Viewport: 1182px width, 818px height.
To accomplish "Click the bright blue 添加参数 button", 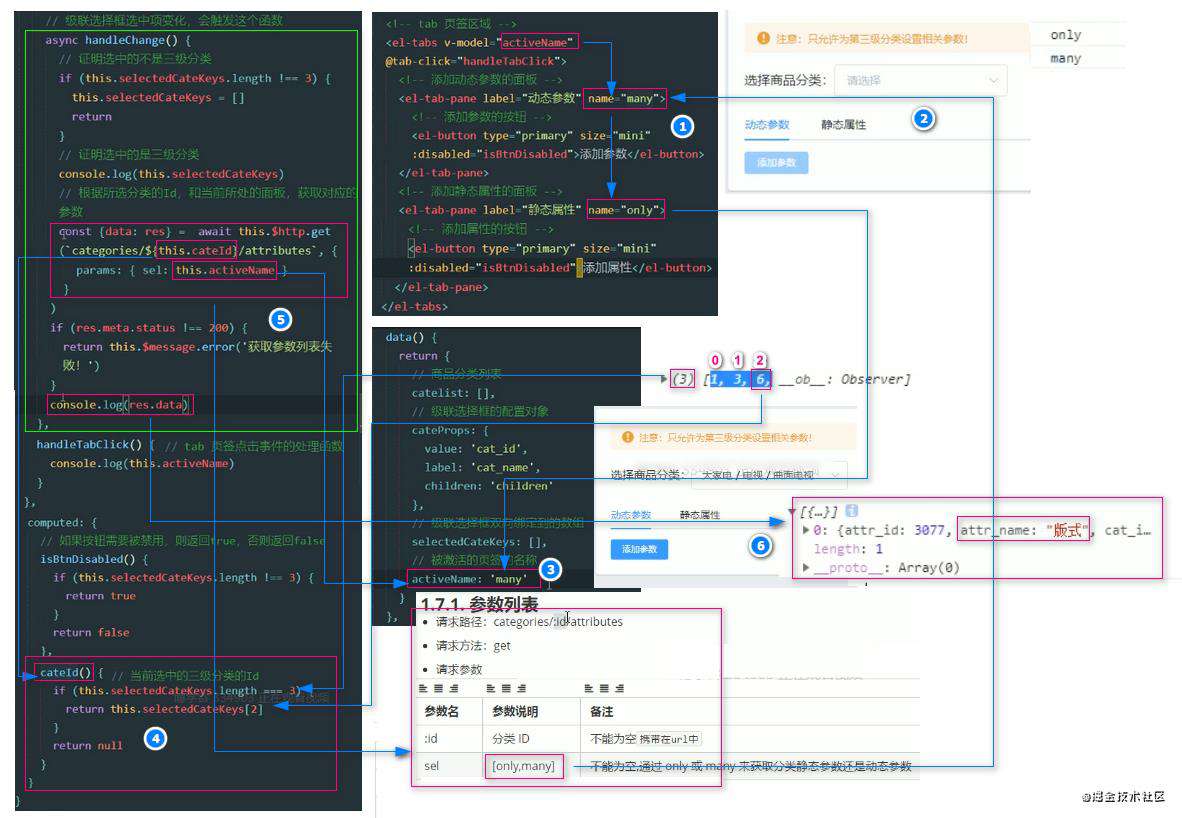I will [x=639, y=549].
